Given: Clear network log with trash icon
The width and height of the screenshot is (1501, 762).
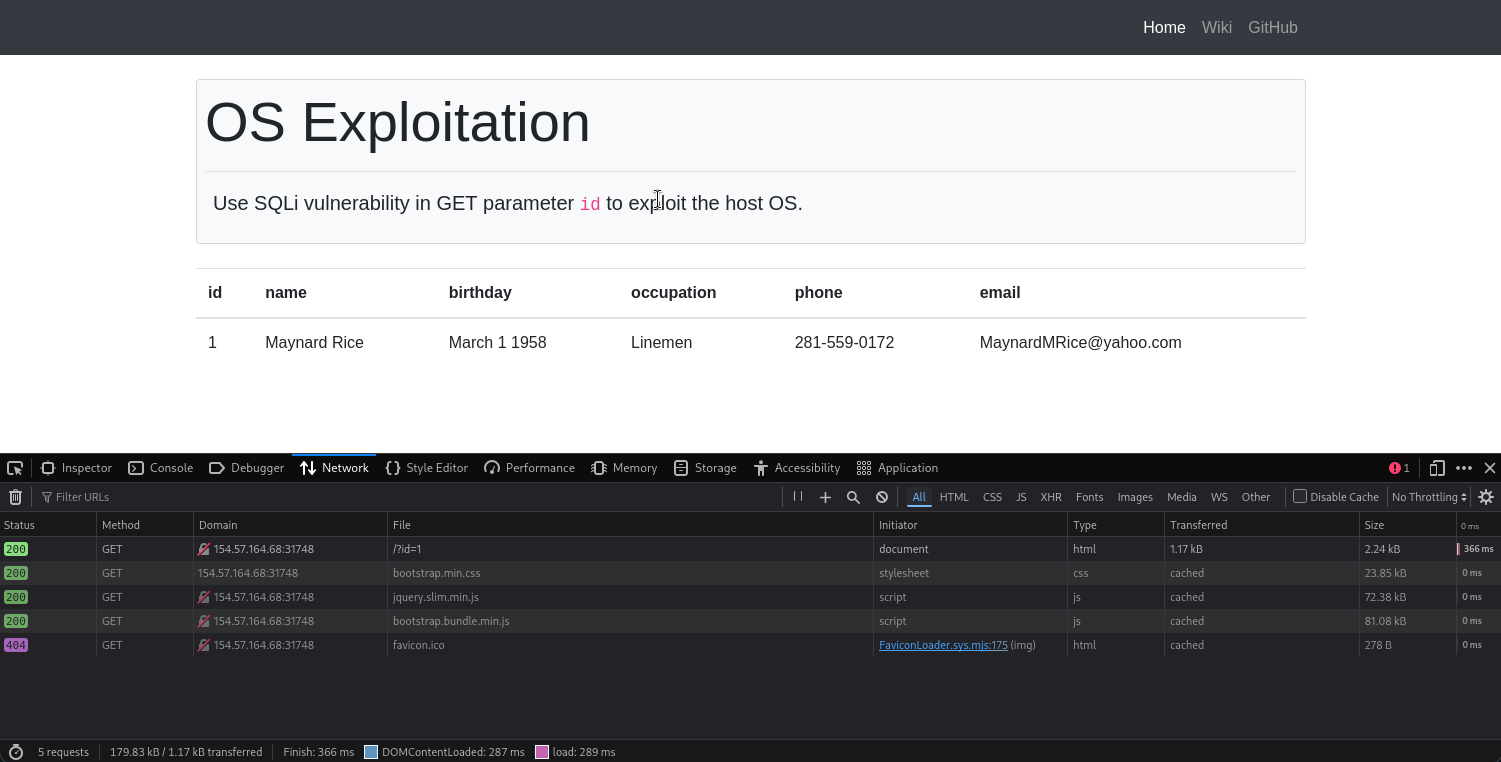Looking at the screenshot, I should click(x=15, y=497).
